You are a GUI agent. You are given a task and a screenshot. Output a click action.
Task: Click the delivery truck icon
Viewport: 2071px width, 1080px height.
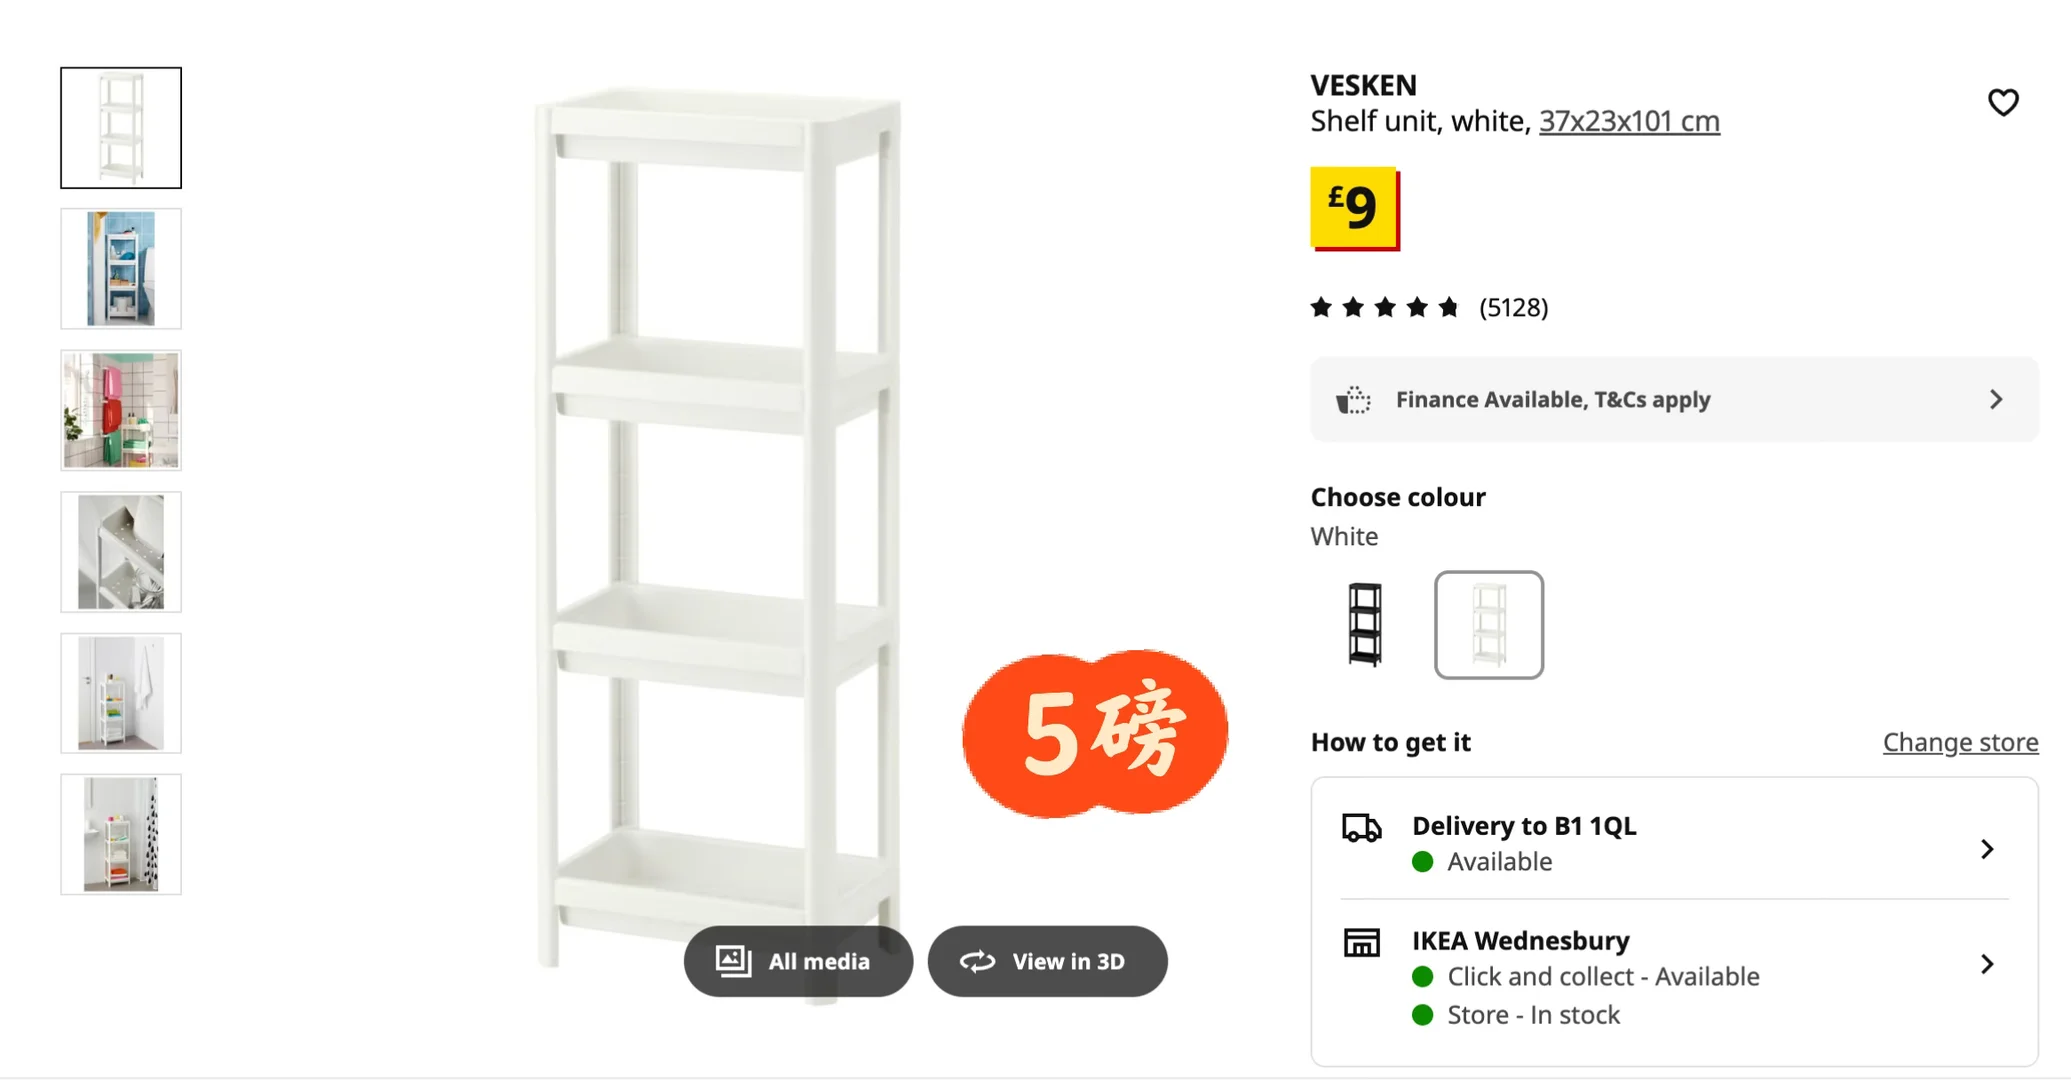pos(1361,828)
